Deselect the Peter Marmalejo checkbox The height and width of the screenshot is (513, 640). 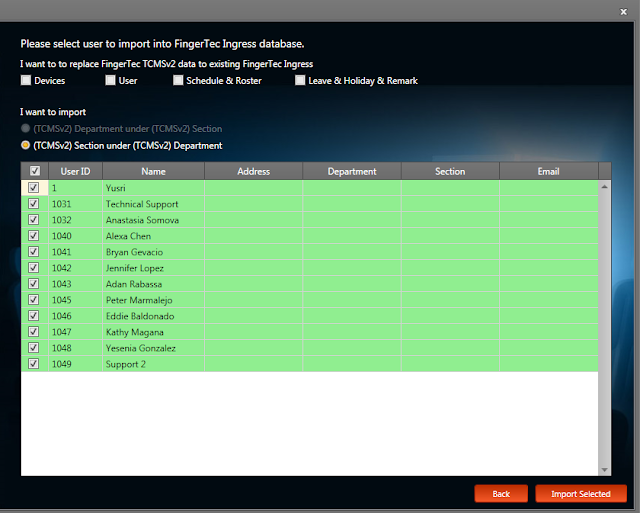pyautogui.click(x=33, y=300)
